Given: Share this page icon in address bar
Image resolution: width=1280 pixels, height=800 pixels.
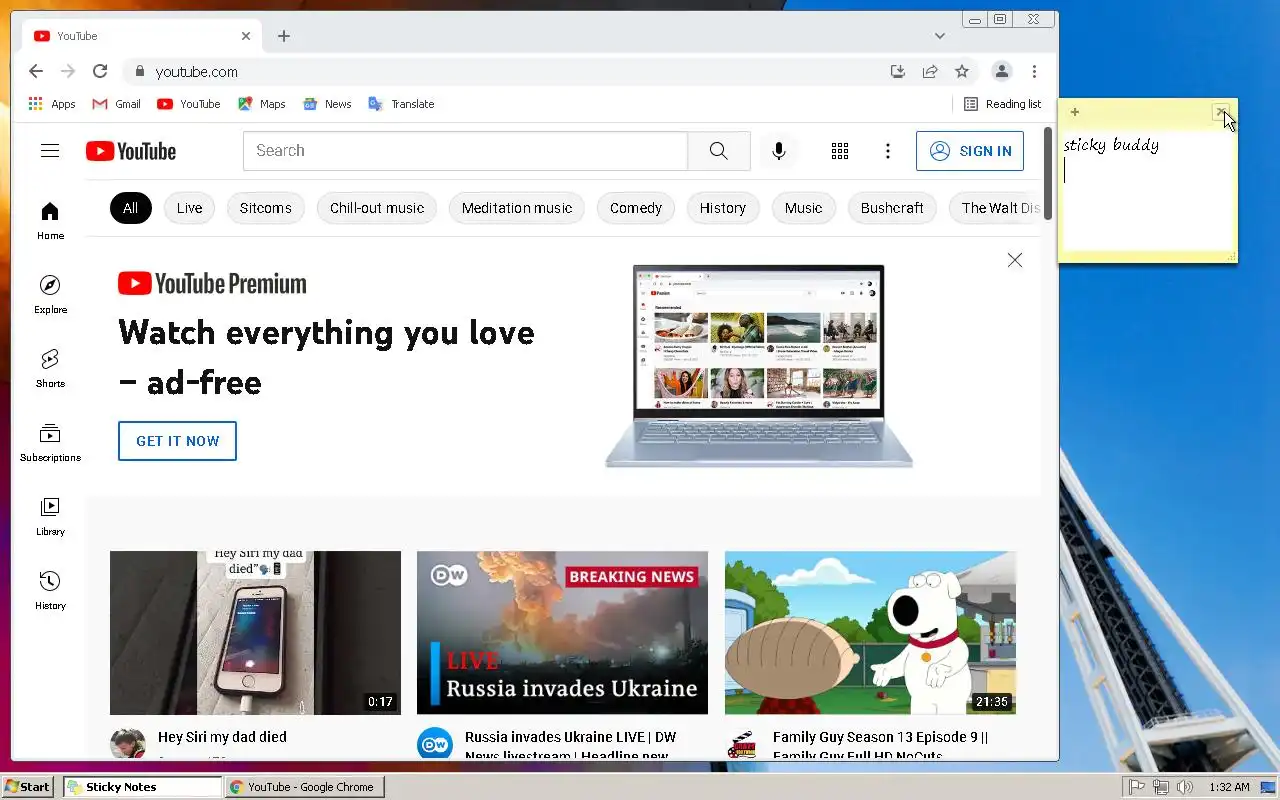Looking at the screenshot, I should (x=930, y=71).
